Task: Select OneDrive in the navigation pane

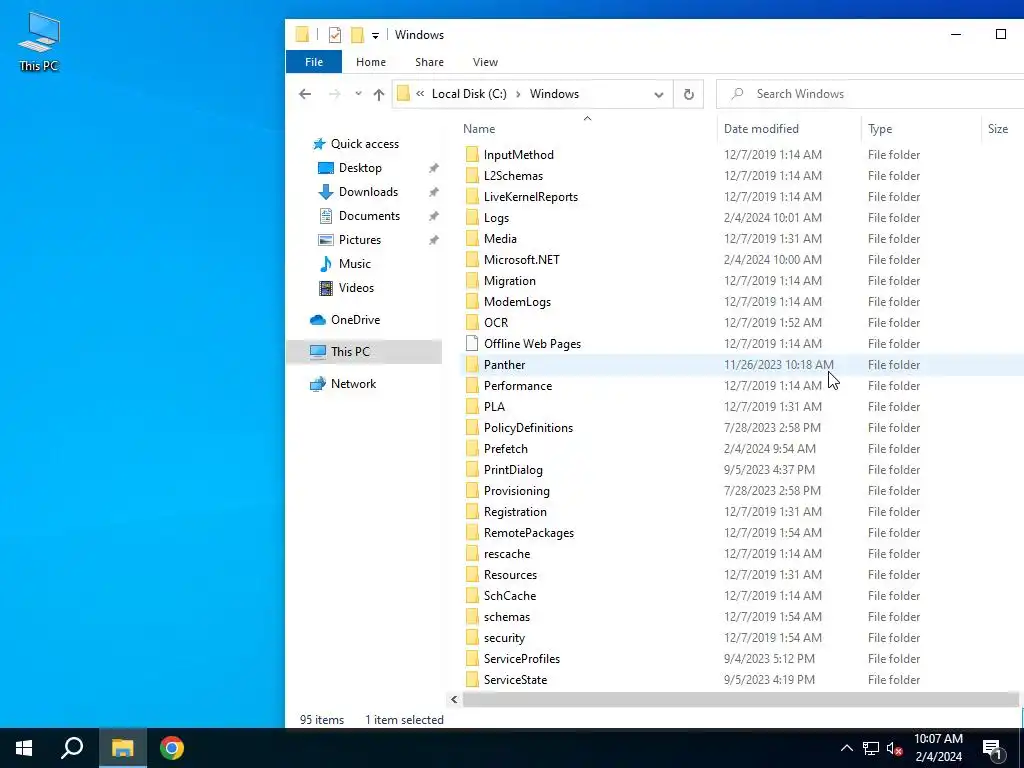Action: pos(355,320)
